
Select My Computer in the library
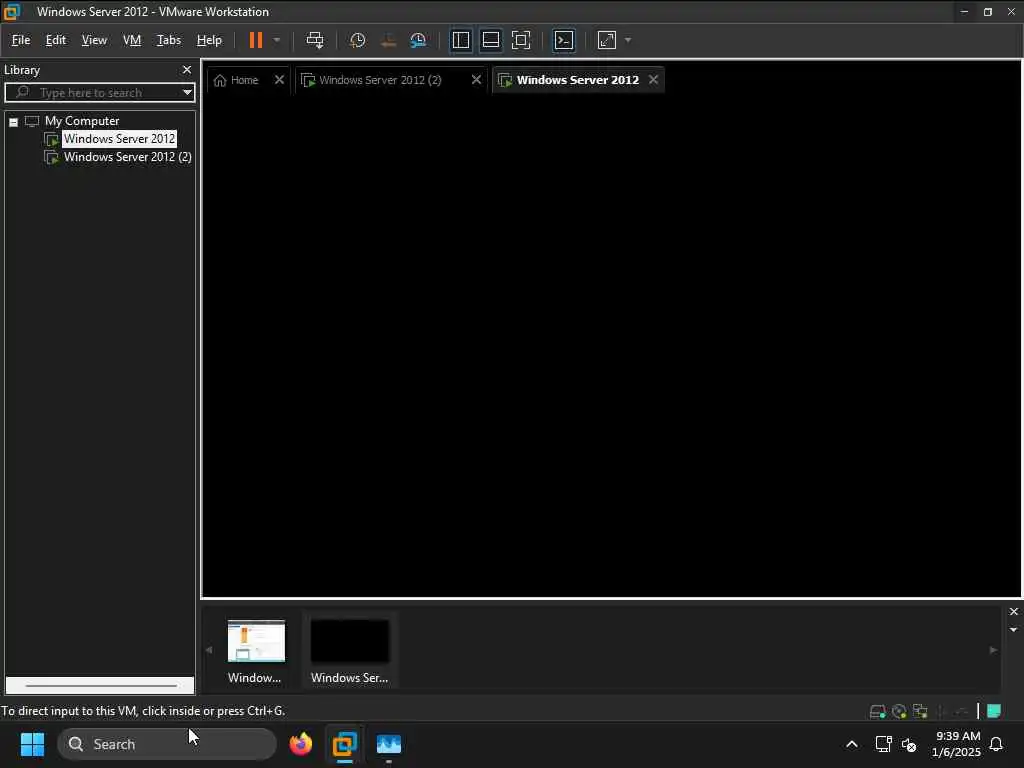(82, 121)
